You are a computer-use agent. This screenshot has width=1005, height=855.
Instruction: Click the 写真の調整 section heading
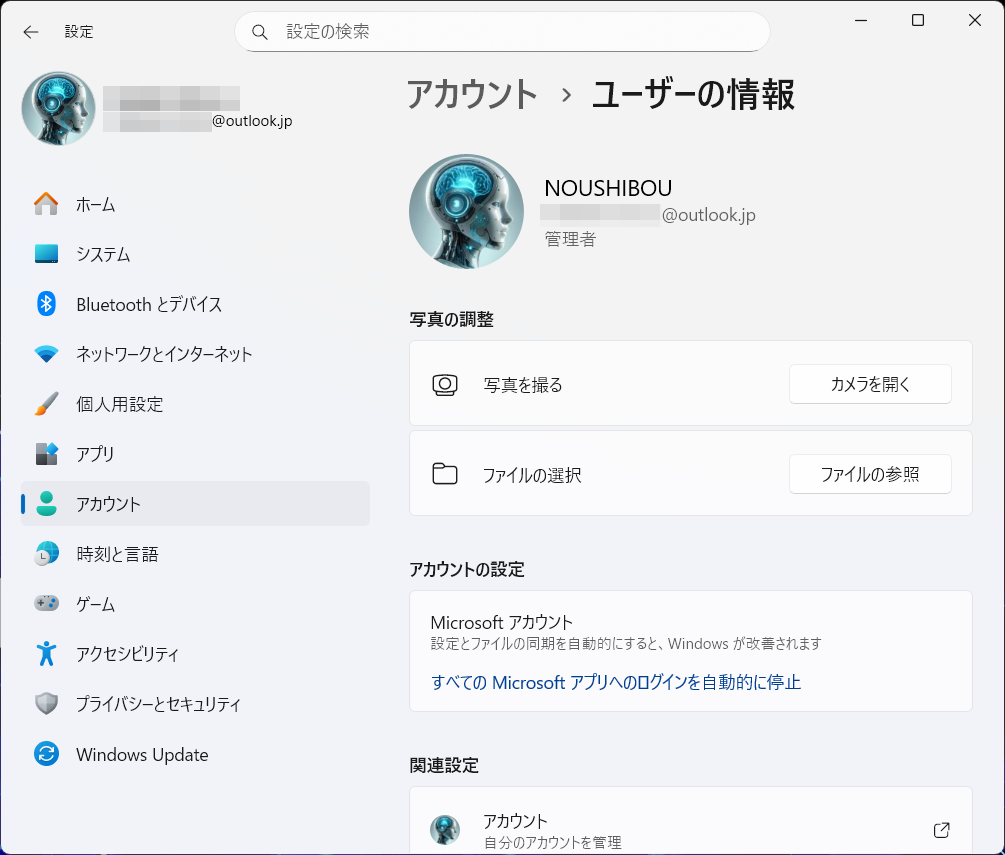tap(451, 319)
